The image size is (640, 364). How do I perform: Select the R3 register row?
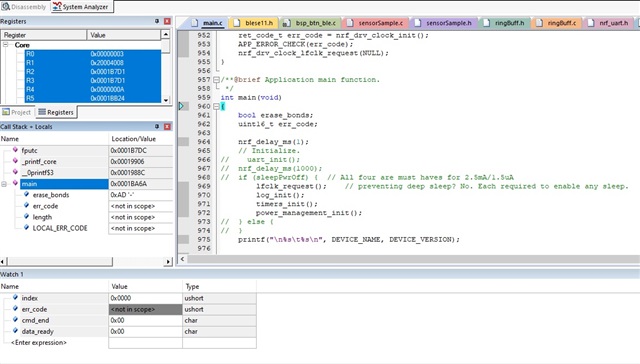(x=93, y=80)
